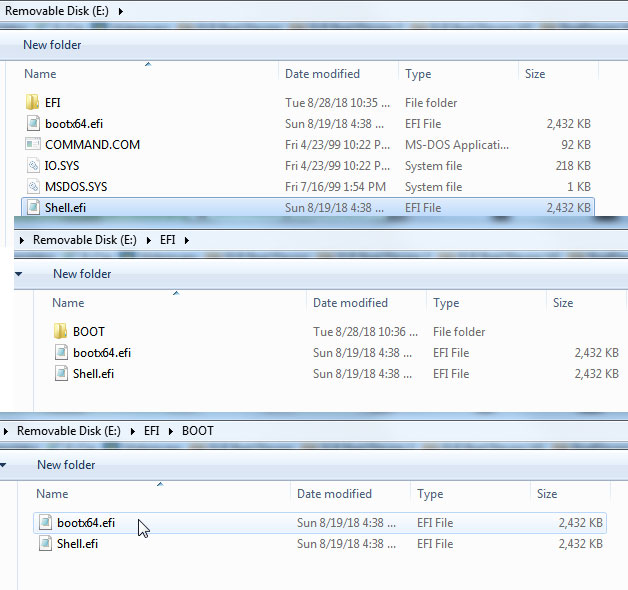628x590 pixels.
Task: Open dropdown arrow left of New folder in EFI window
Action: coord(18,274)
